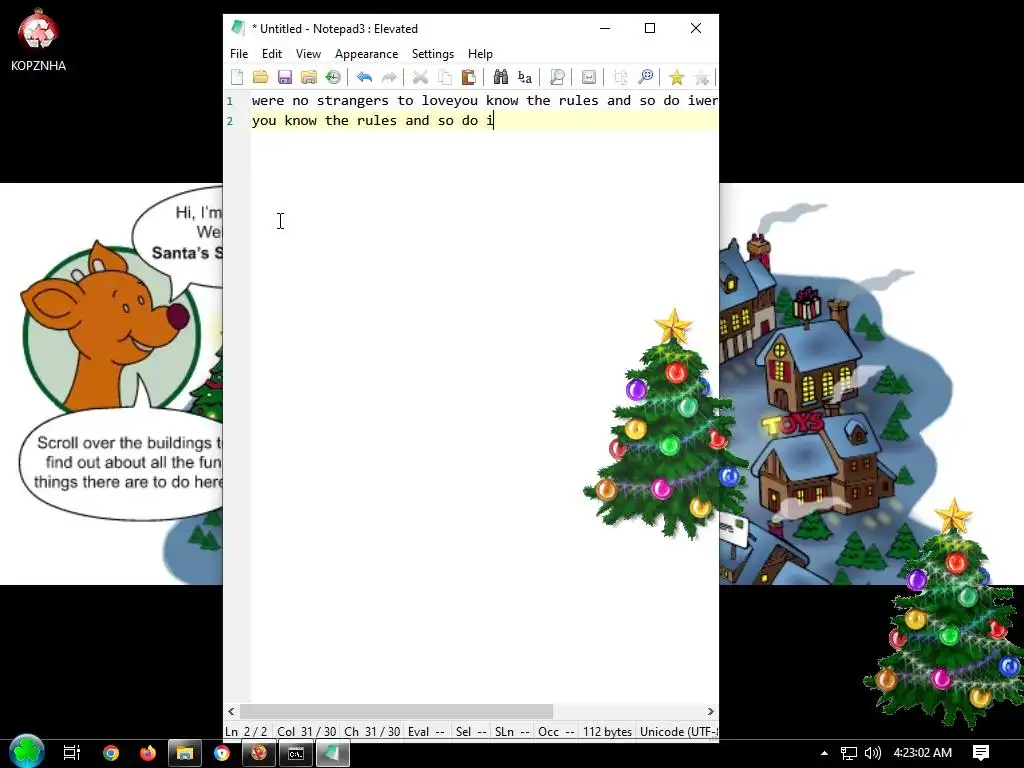Image resolution: width=1024 pixels, height=768 pixels.
Task: Click the volume speaker tray icon
Action: pos(872,753)
